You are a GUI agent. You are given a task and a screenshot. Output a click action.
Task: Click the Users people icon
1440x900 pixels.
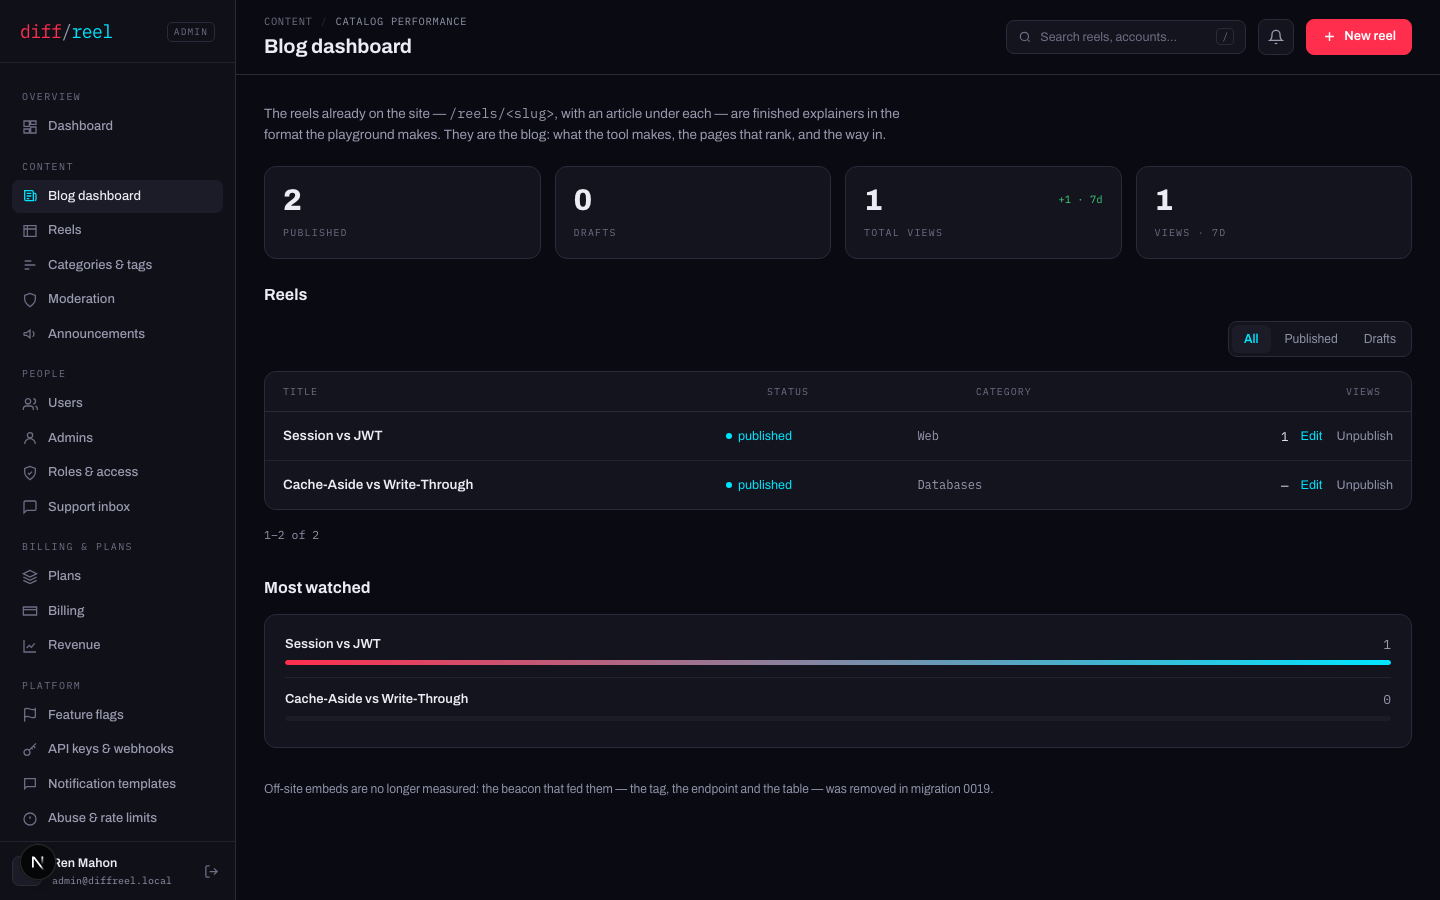point(30,403)
